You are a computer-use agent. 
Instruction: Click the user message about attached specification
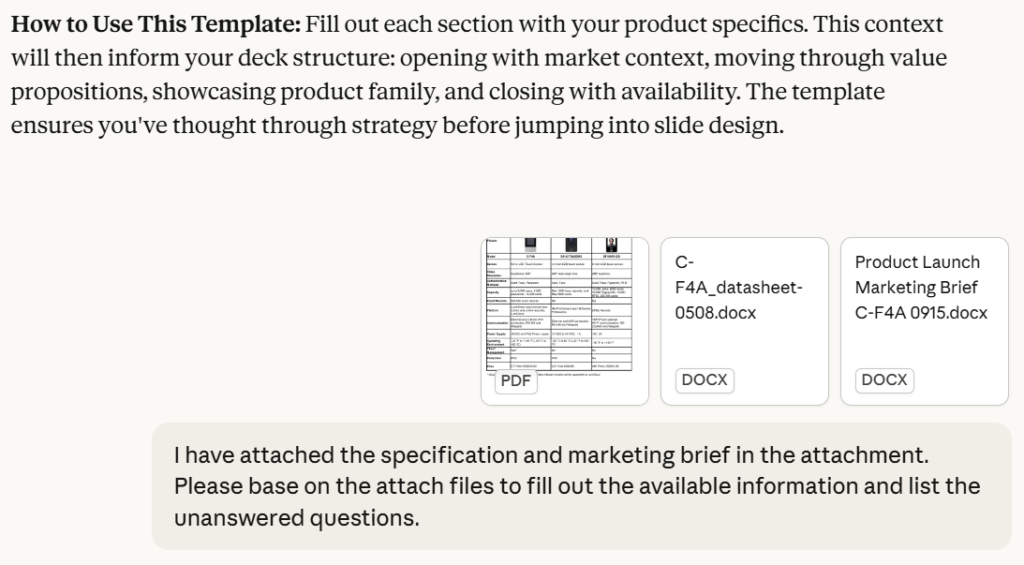tap(580, 486)
